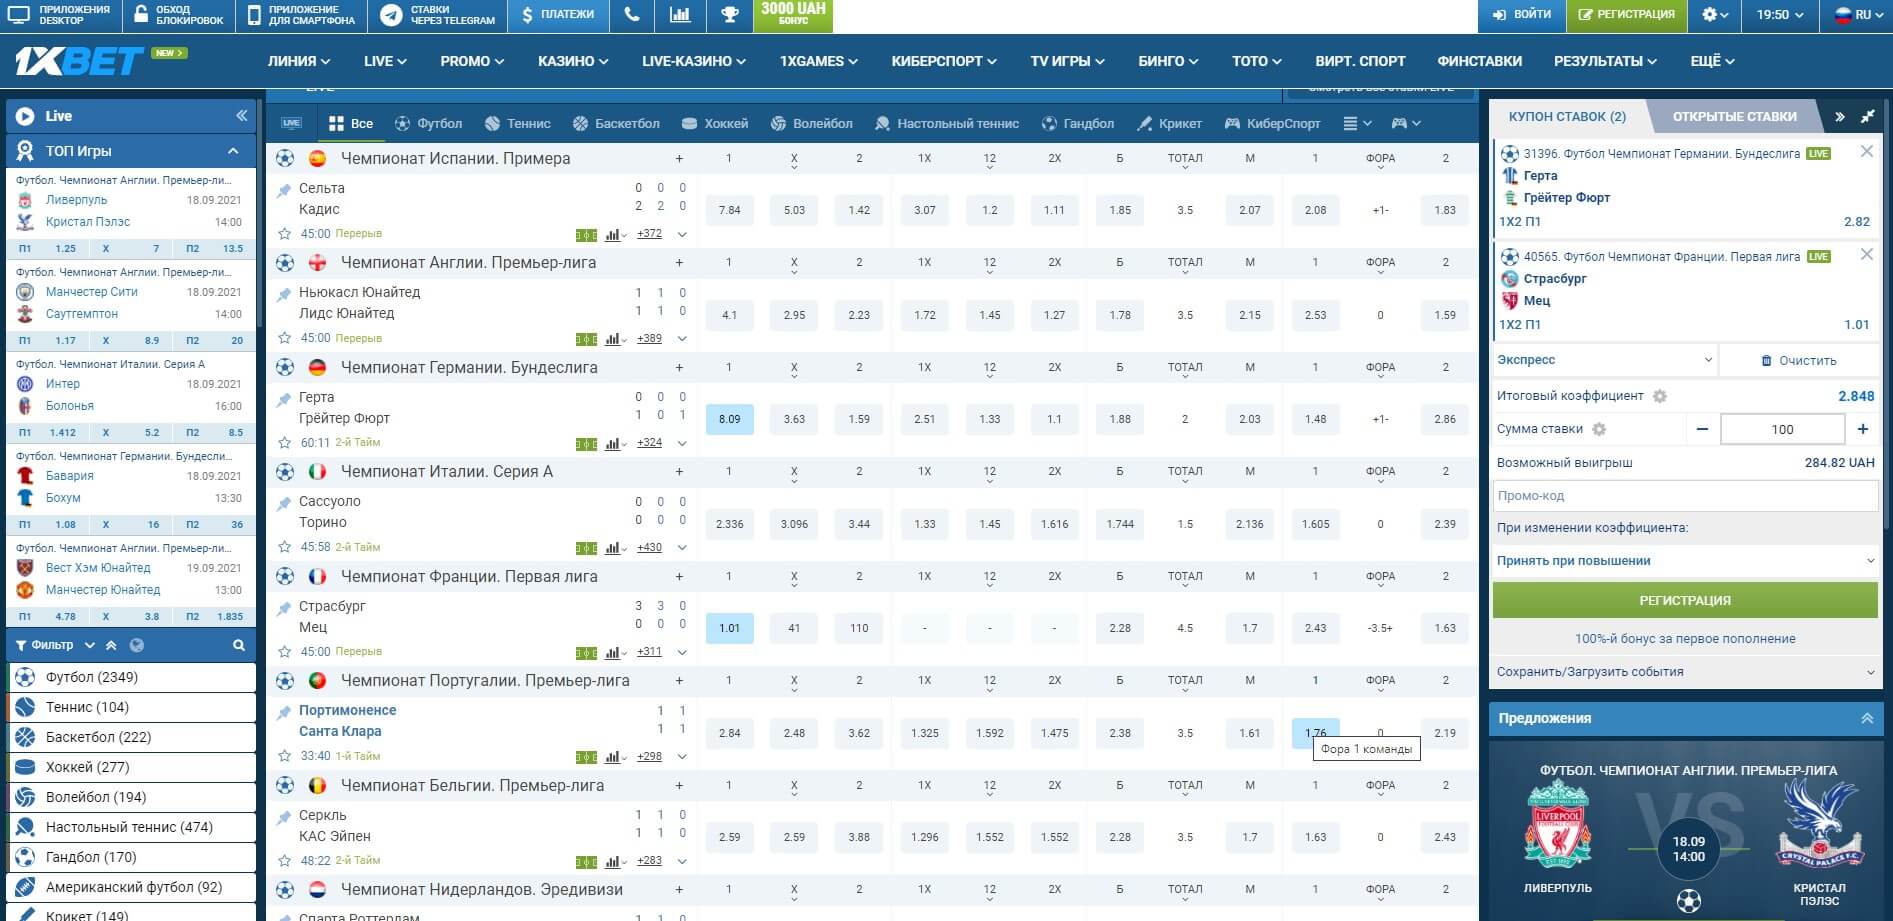The image size is (1893, 921).
Task: Add Чемпионат Испании with plus icon
Action: (x=679, y=158)
